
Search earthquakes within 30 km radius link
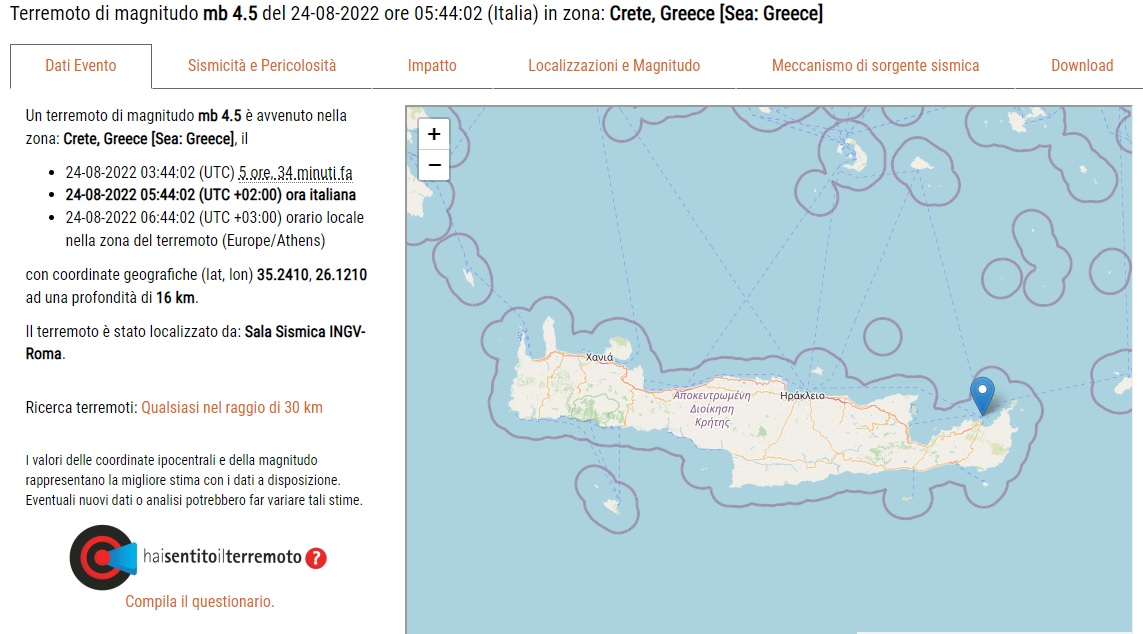pyautogui.click(x=232, y=407)
